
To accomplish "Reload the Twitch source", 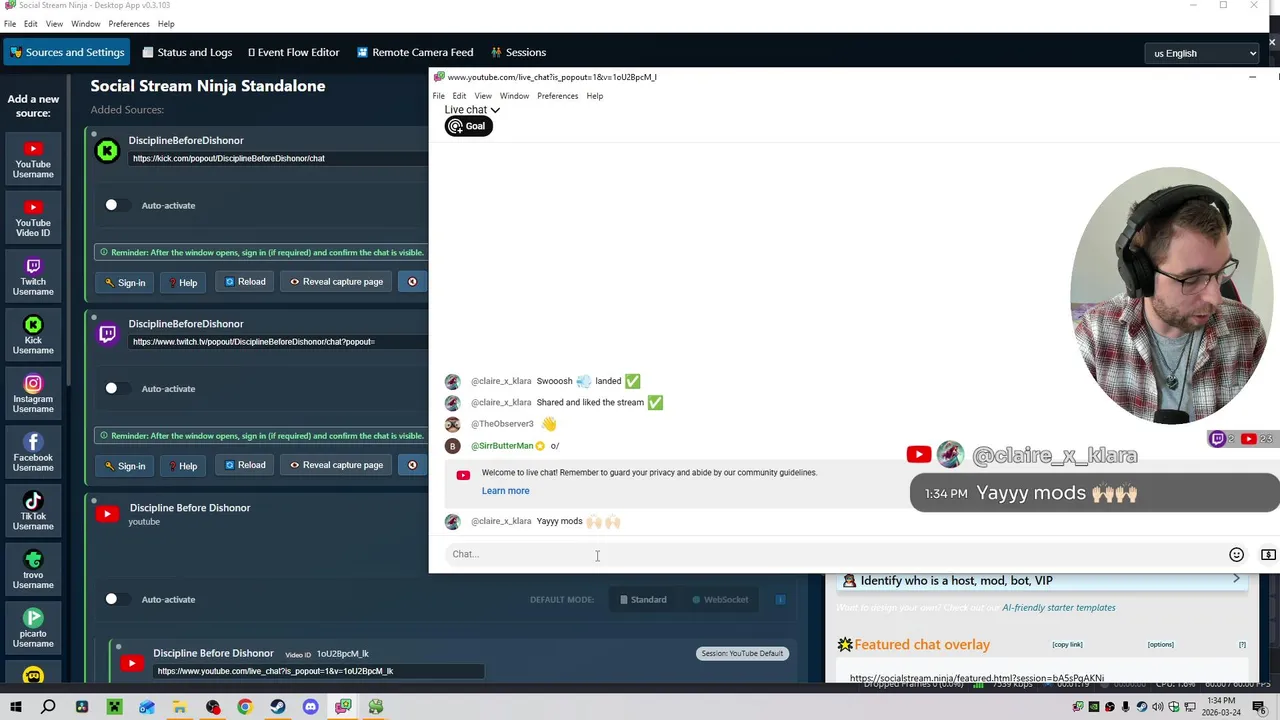I will [244, 465].
